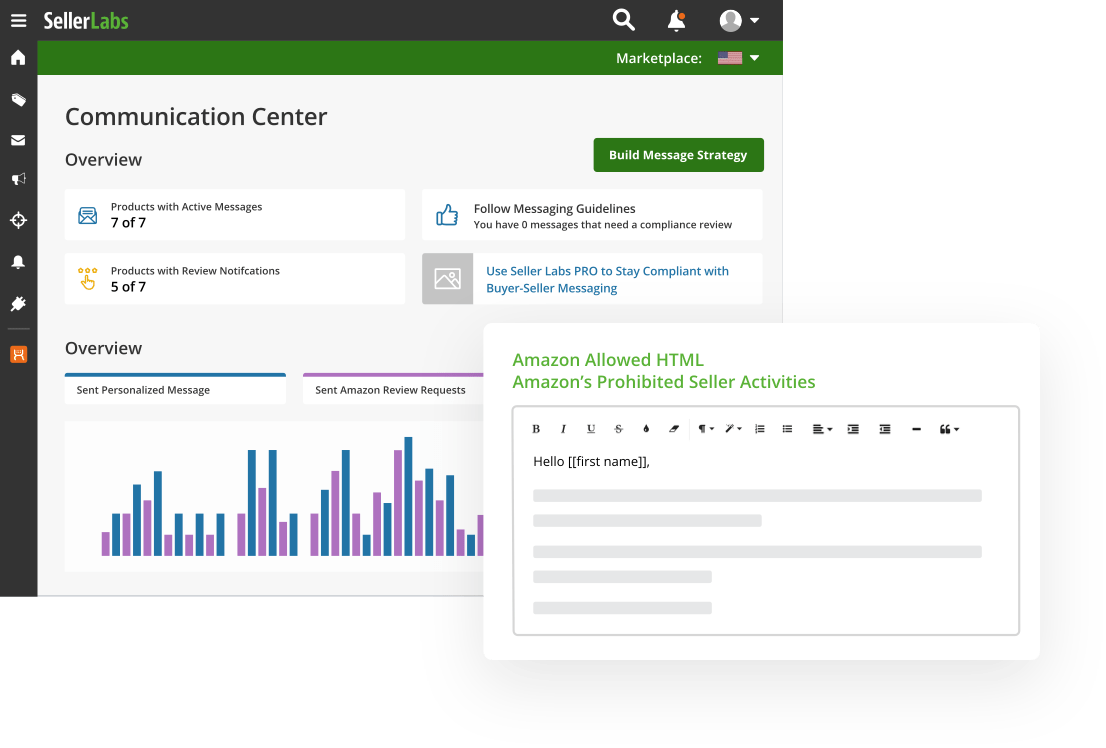Image resolution: width=1106 pixels, height=748 pixels.
Task: Open the bell alerts sidebar icon
Action: click(x=18, y=262)
